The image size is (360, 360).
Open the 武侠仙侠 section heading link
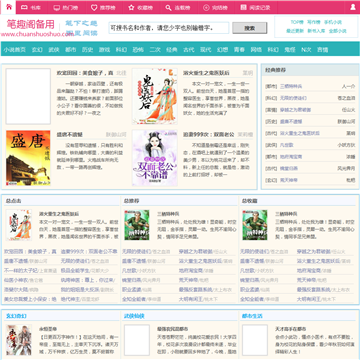[134, 316]
